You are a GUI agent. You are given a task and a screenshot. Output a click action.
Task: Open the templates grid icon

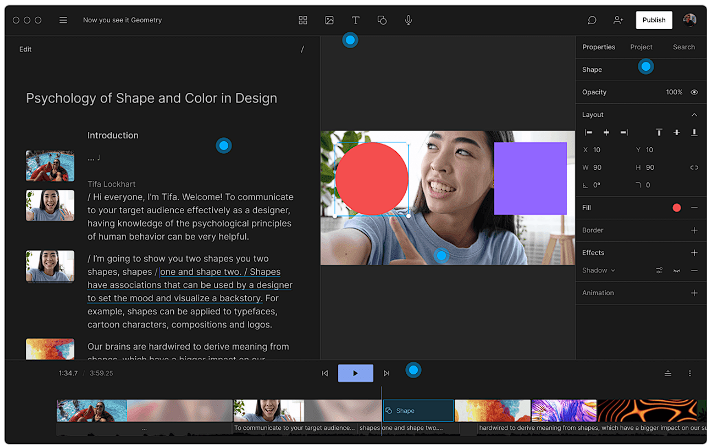[x=303, y=20]
